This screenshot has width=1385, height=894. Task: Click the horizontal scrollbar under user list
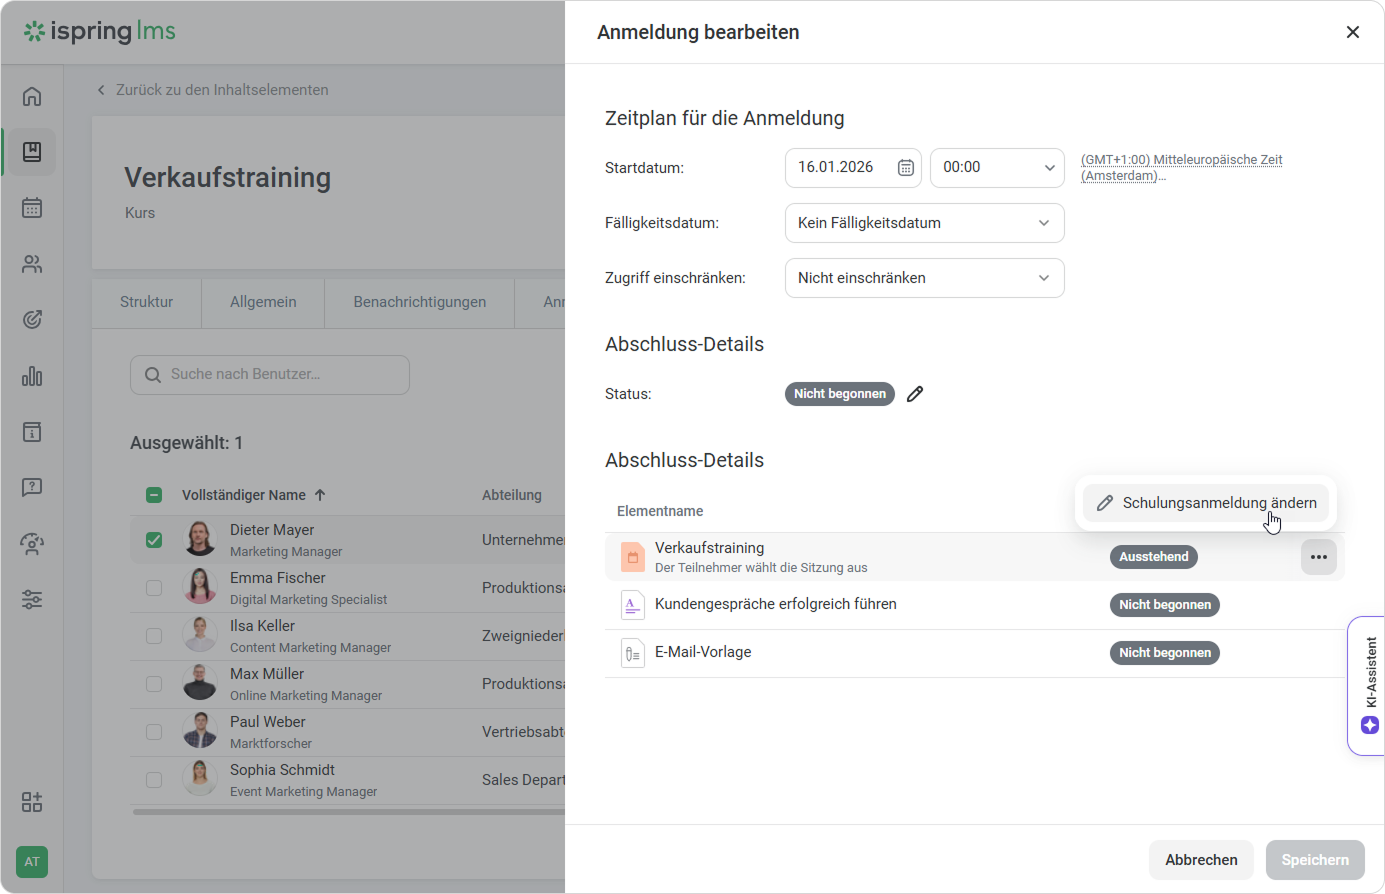coord(348,812)
